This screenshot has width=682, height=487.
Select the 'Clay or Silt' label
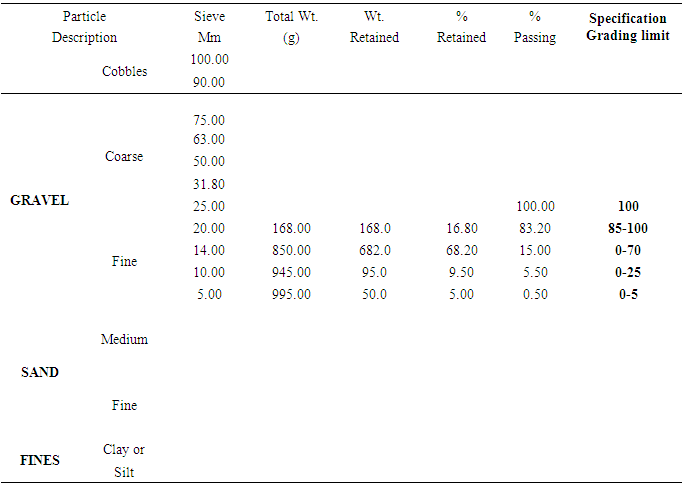pyautogui.click(x=124, y=461)
